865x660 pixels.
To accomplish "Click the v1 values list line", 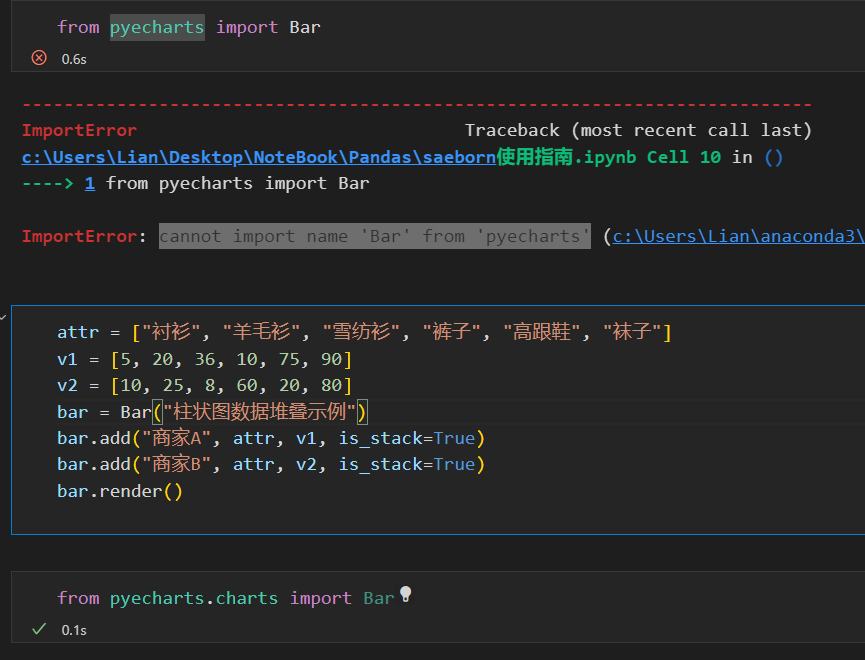I will 204,360.
